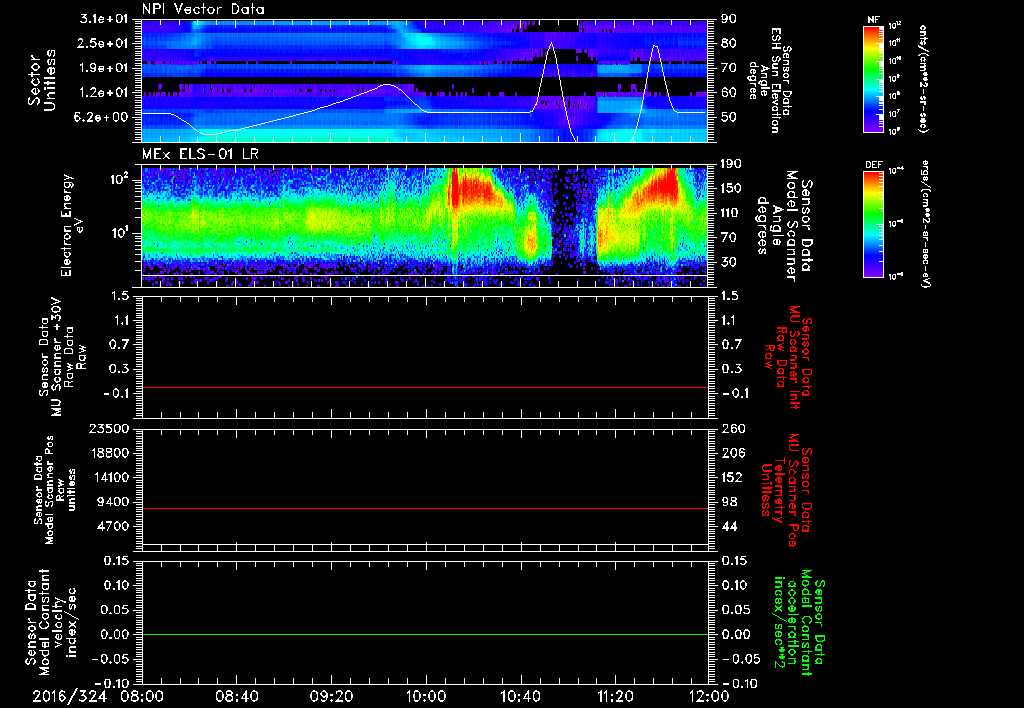Select the 10:40 time tick label
This screenshot has width=1024, height=708.
520,695
